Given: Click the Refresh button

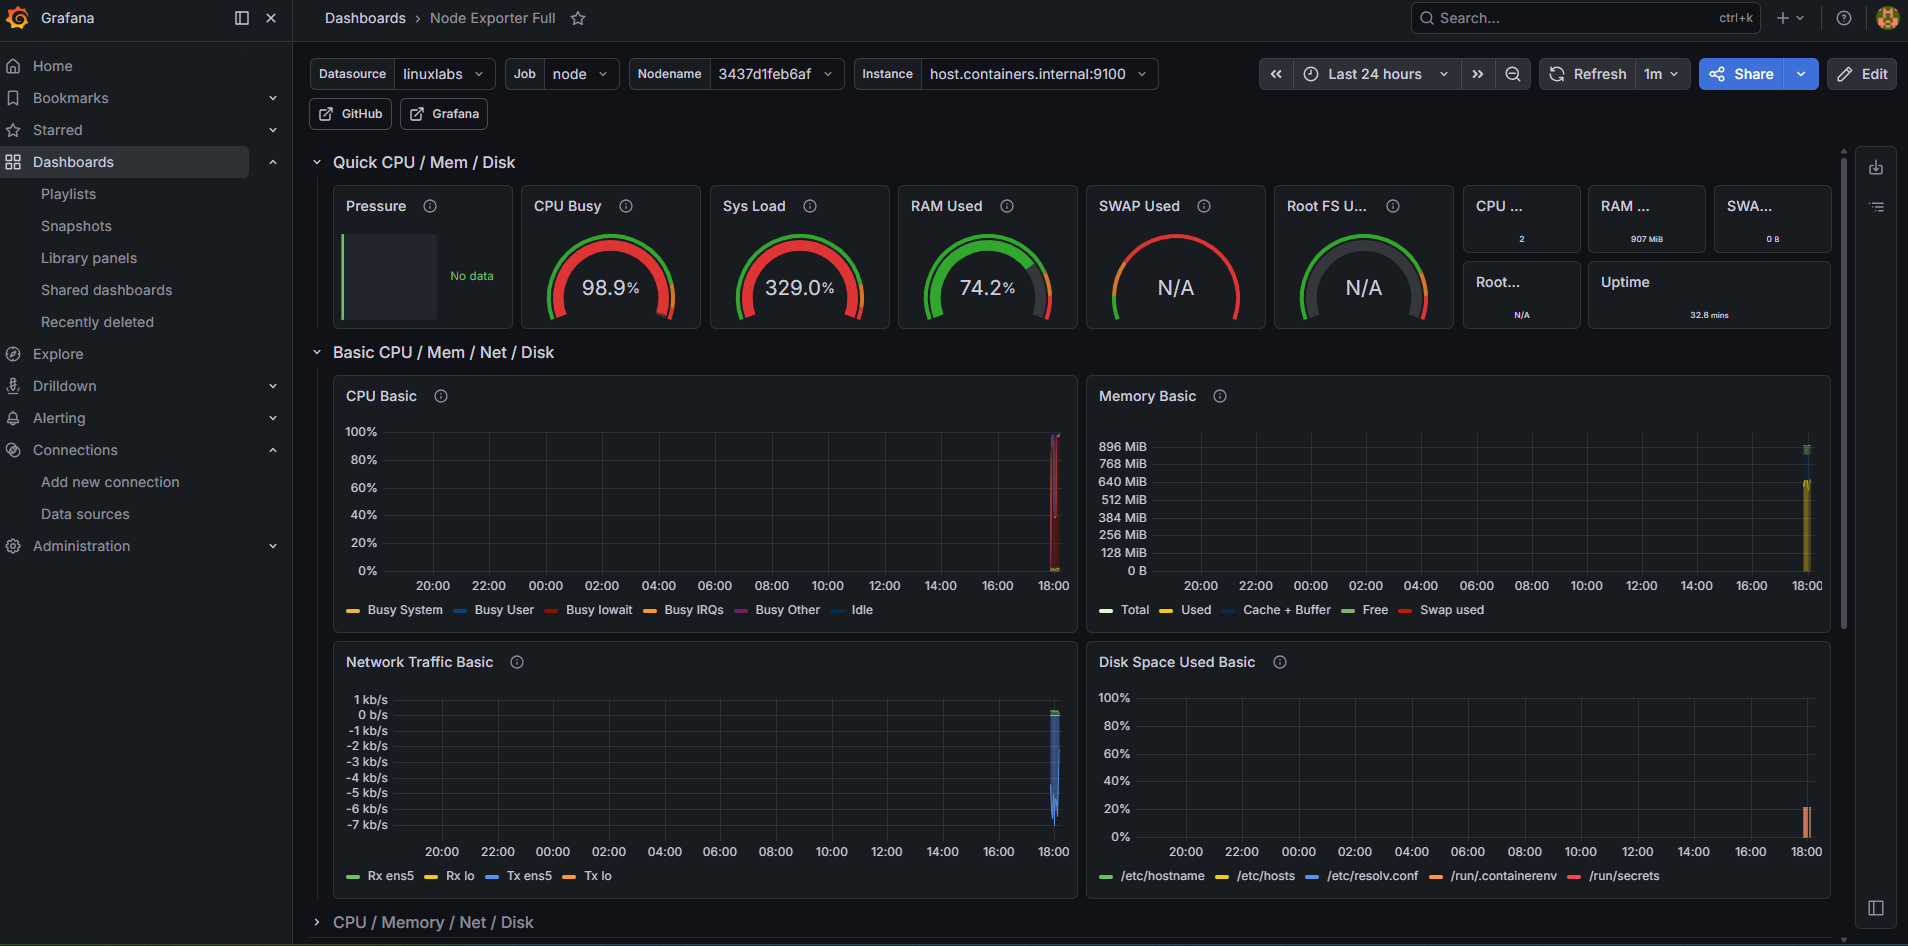Looking at the screenshot, I should (x=1588, y=74).
